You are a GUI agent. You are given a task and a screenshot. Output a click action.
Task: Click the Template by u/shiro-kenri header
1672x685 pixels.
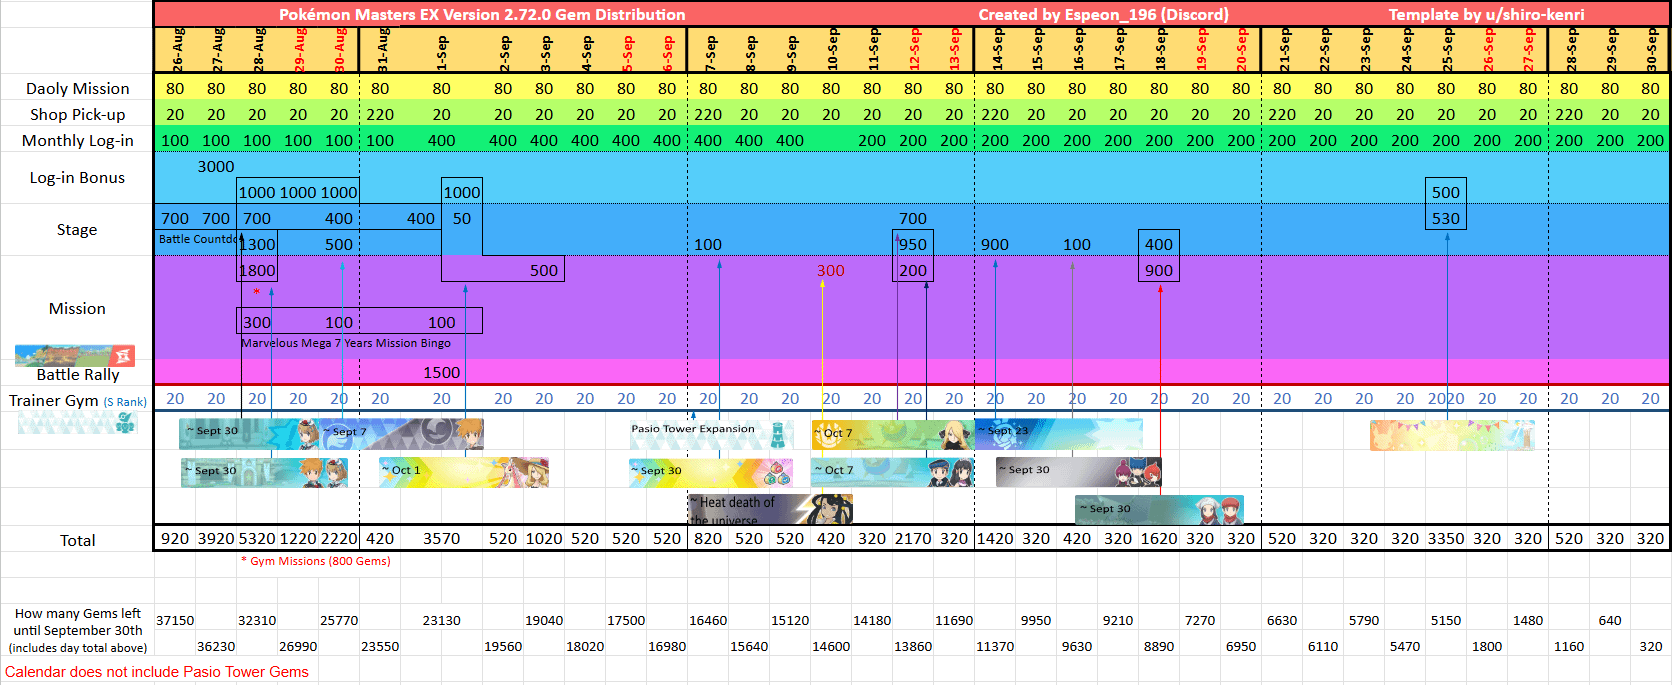click(1486, 14)
